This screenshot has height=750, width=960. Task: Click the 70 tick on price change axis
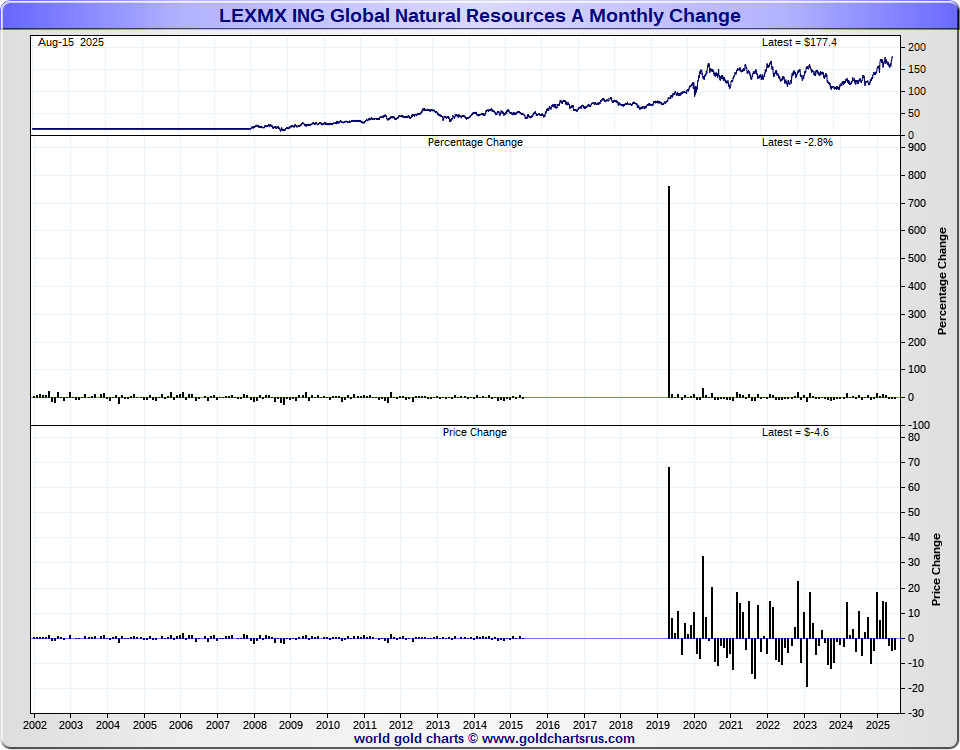click(x=913, y=462)
